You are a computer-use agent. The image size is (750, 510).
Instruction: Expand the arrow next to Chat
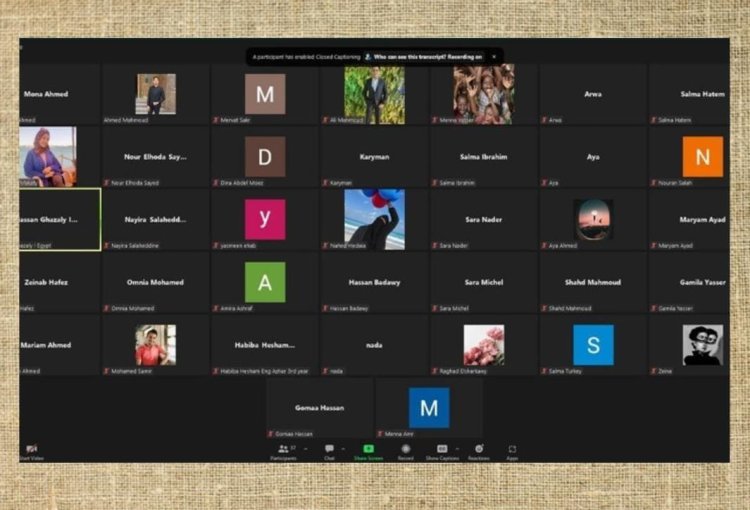[x=342, y=448]
